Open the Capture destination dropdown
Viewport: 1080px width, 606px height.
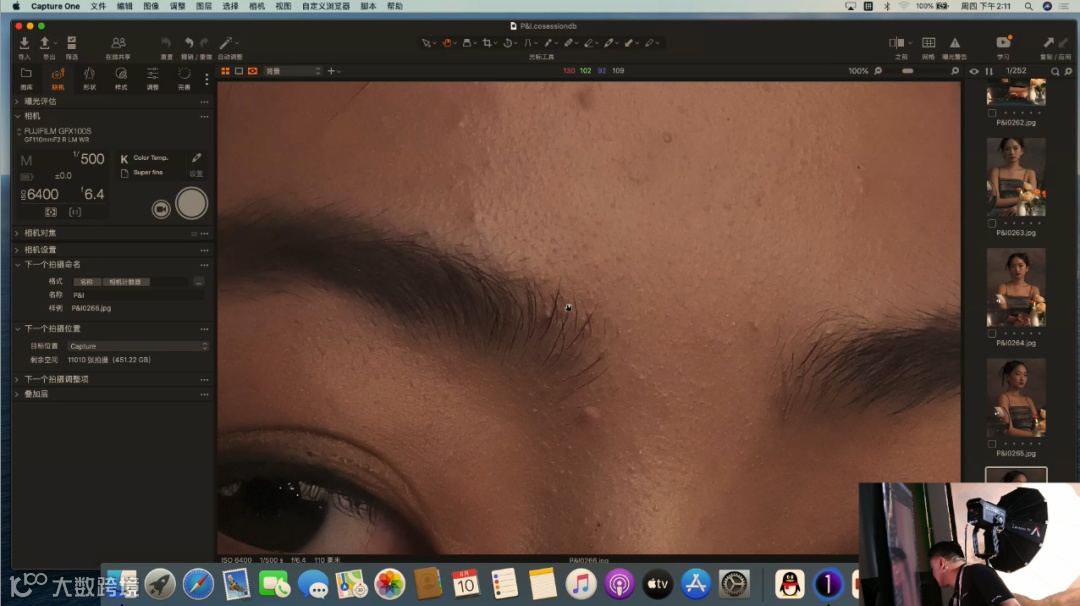(138, 346)
